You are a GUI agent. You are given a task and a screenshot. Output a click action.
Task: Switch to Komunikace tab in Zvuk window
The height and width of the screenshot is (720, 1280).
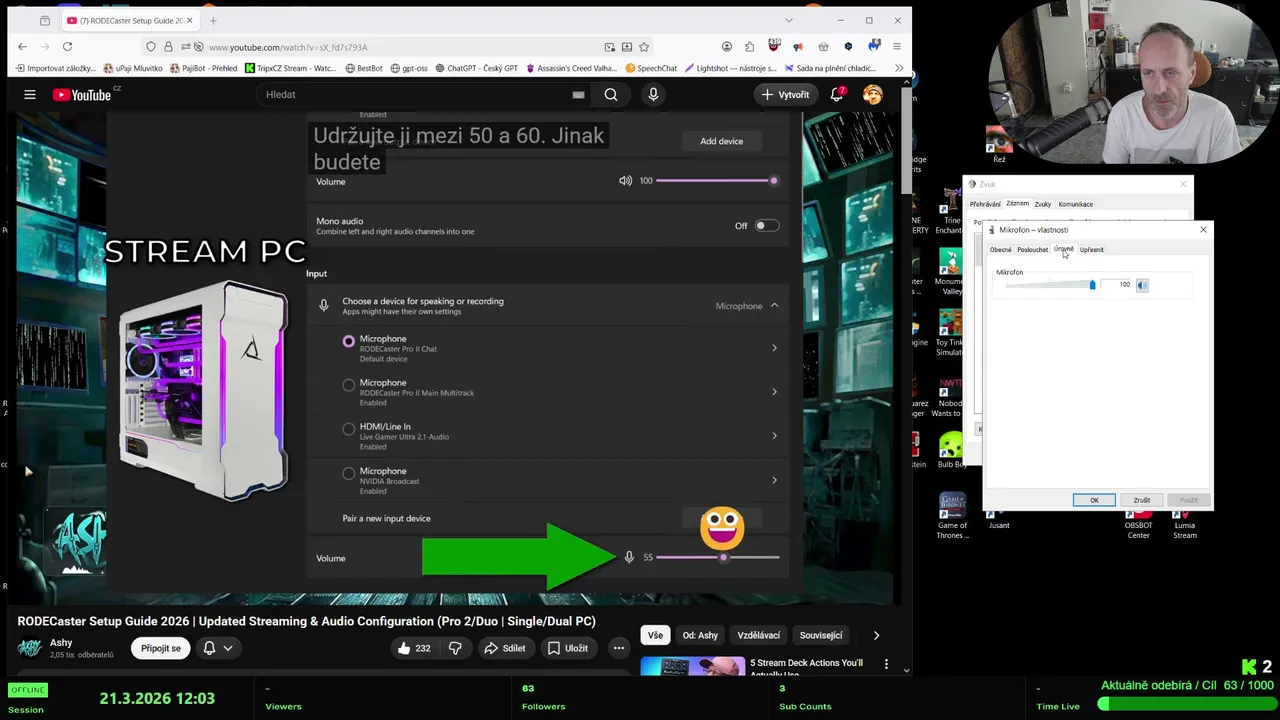[1075, 204]
